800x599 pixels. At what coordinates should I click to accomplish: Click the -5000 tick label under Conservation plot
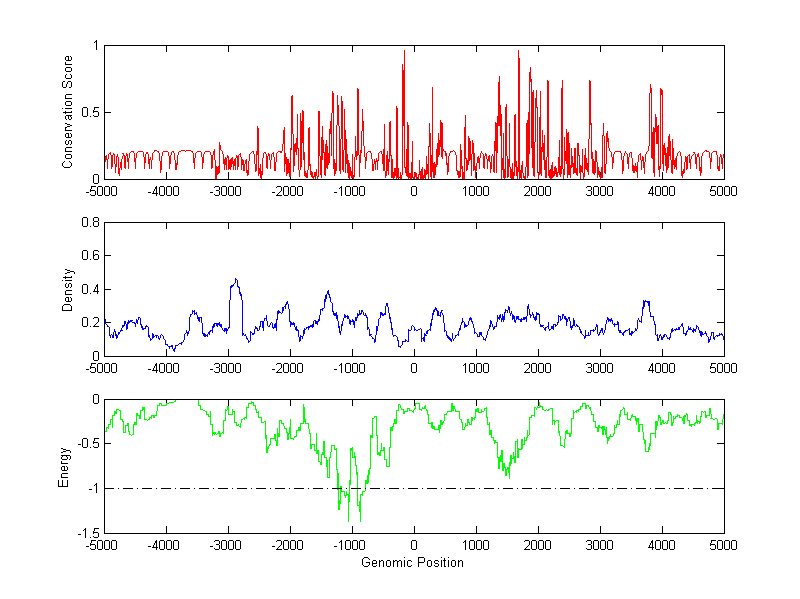pos(101,191)
